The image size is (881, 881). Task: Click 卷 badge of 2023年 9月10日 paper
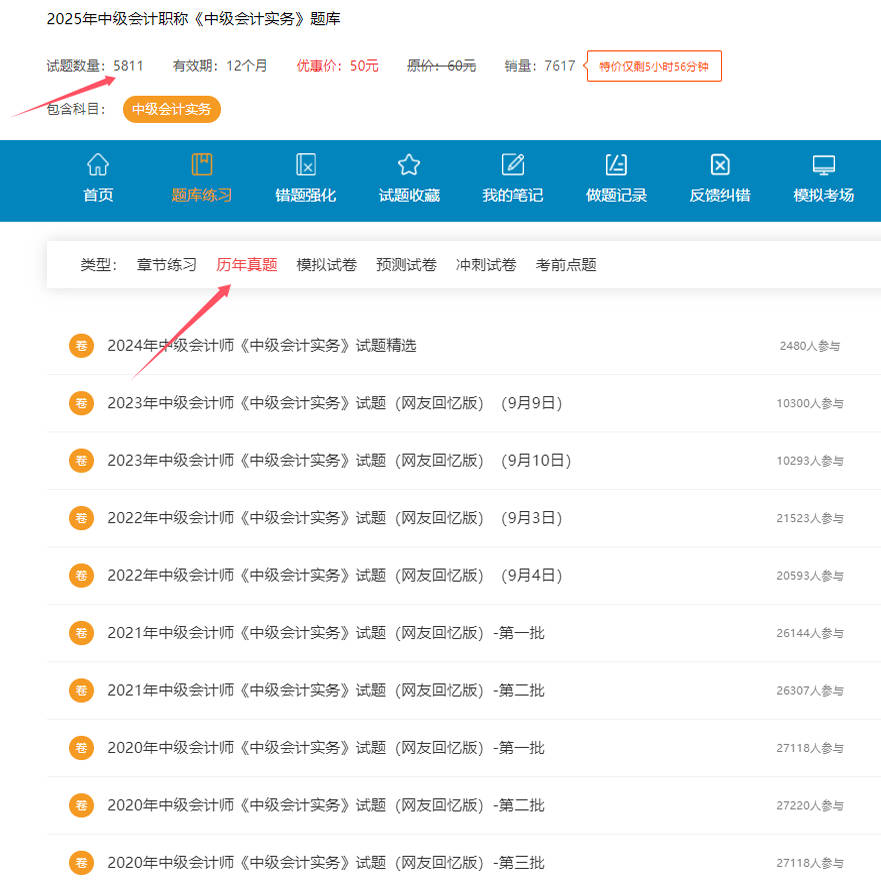click(81, 461)
